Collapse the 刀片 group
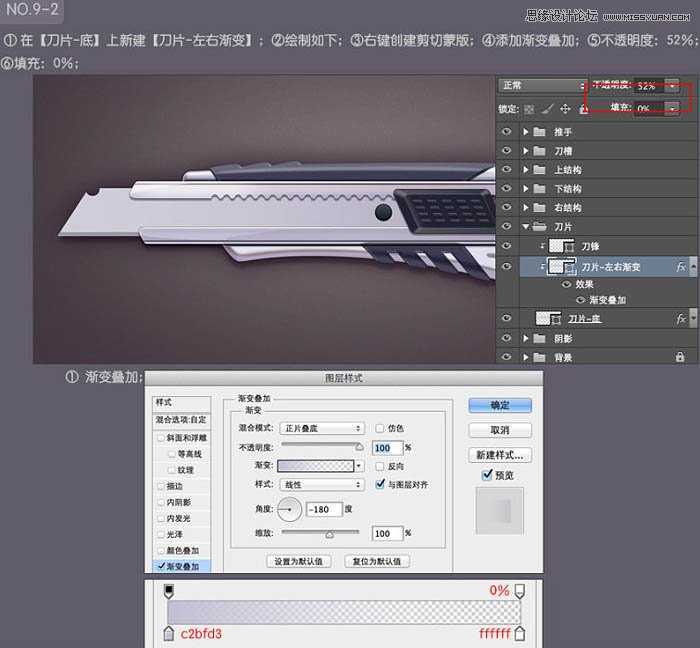 click(526, 227)
